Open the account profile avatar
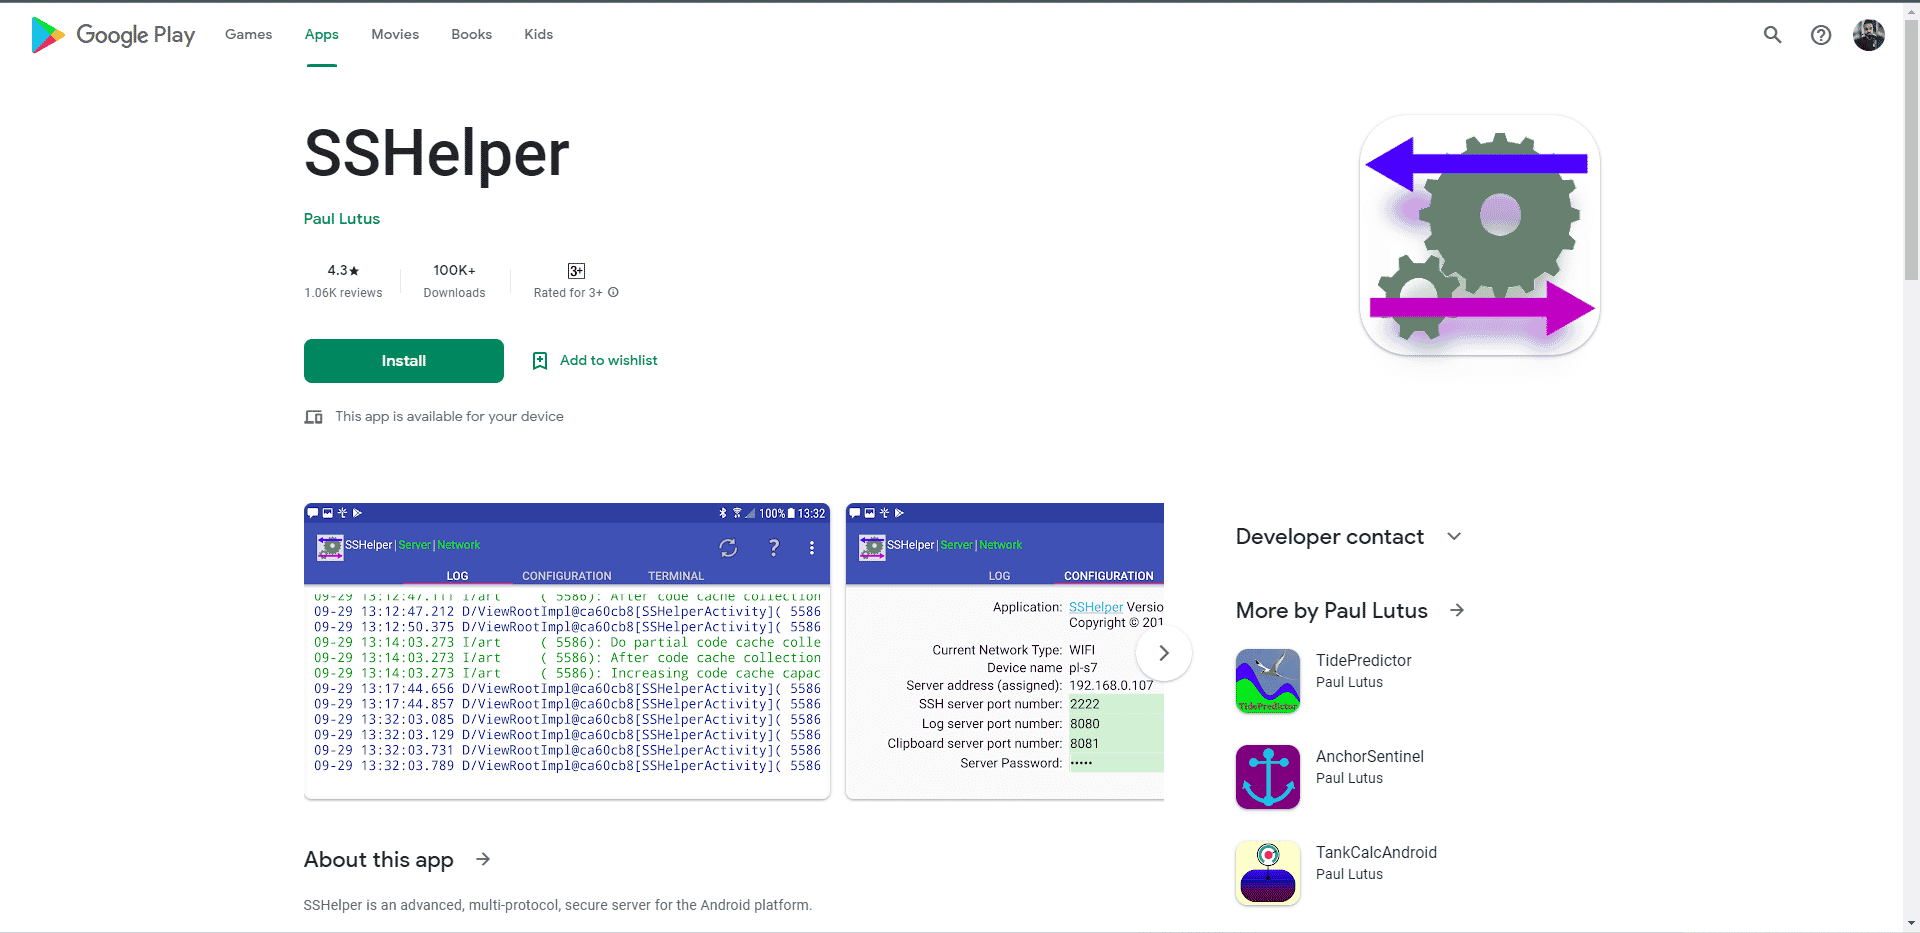 (x=1868, y=35)
